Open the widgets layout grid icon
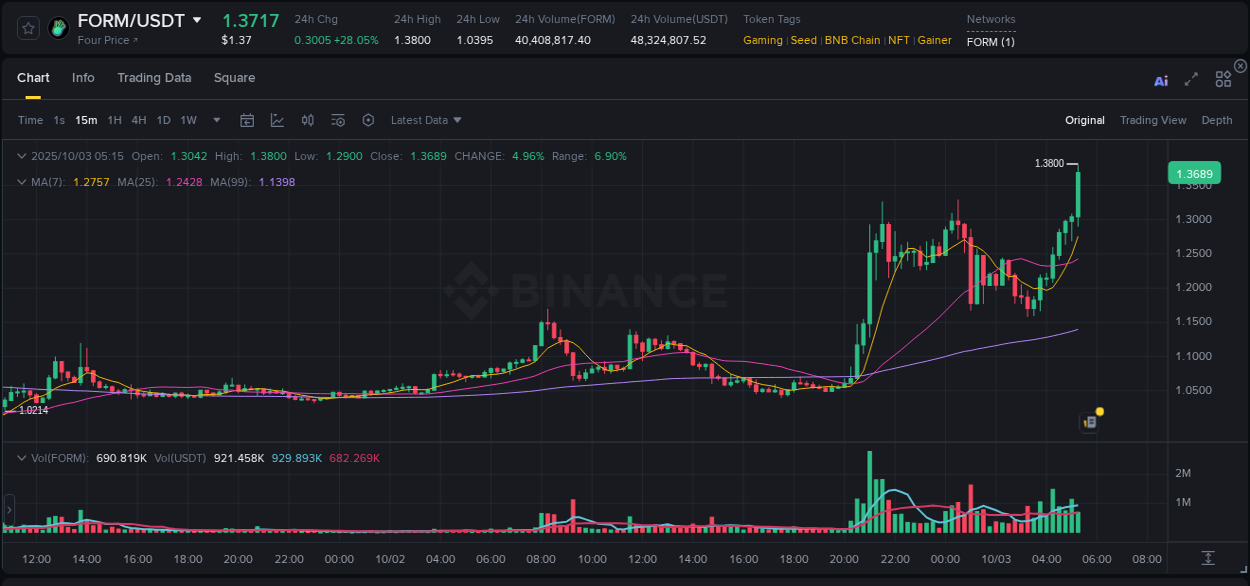The height and width of the screenshot is (586, 1250). 1223,79
